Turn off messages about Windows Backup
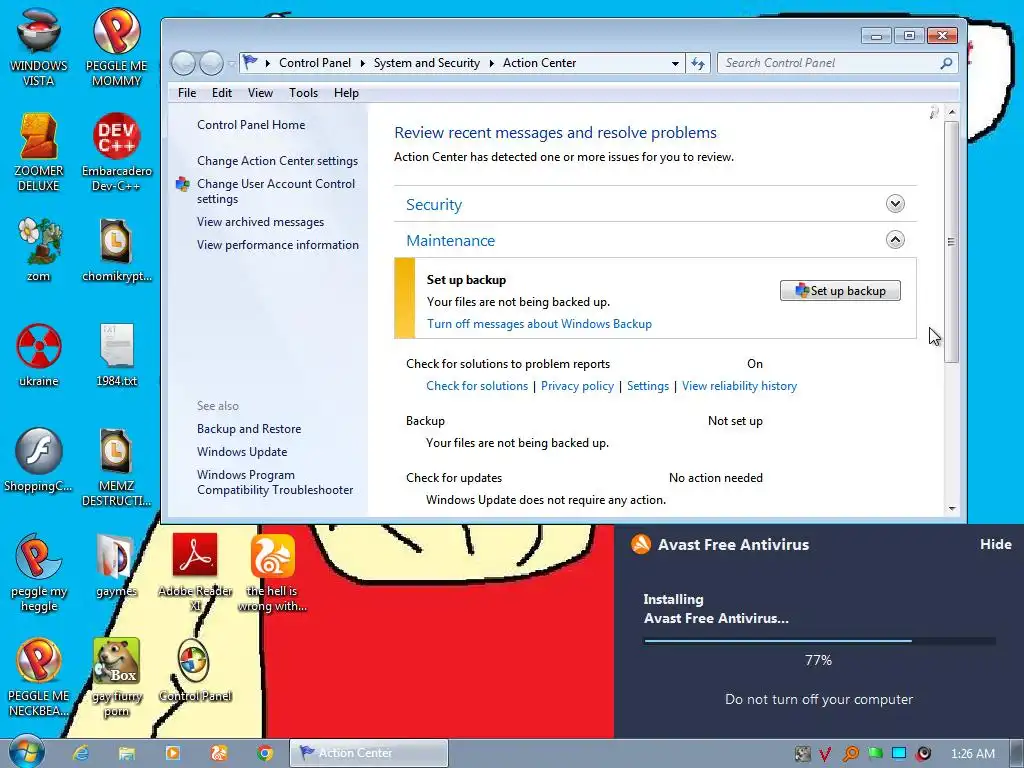 tap(539, 324)
